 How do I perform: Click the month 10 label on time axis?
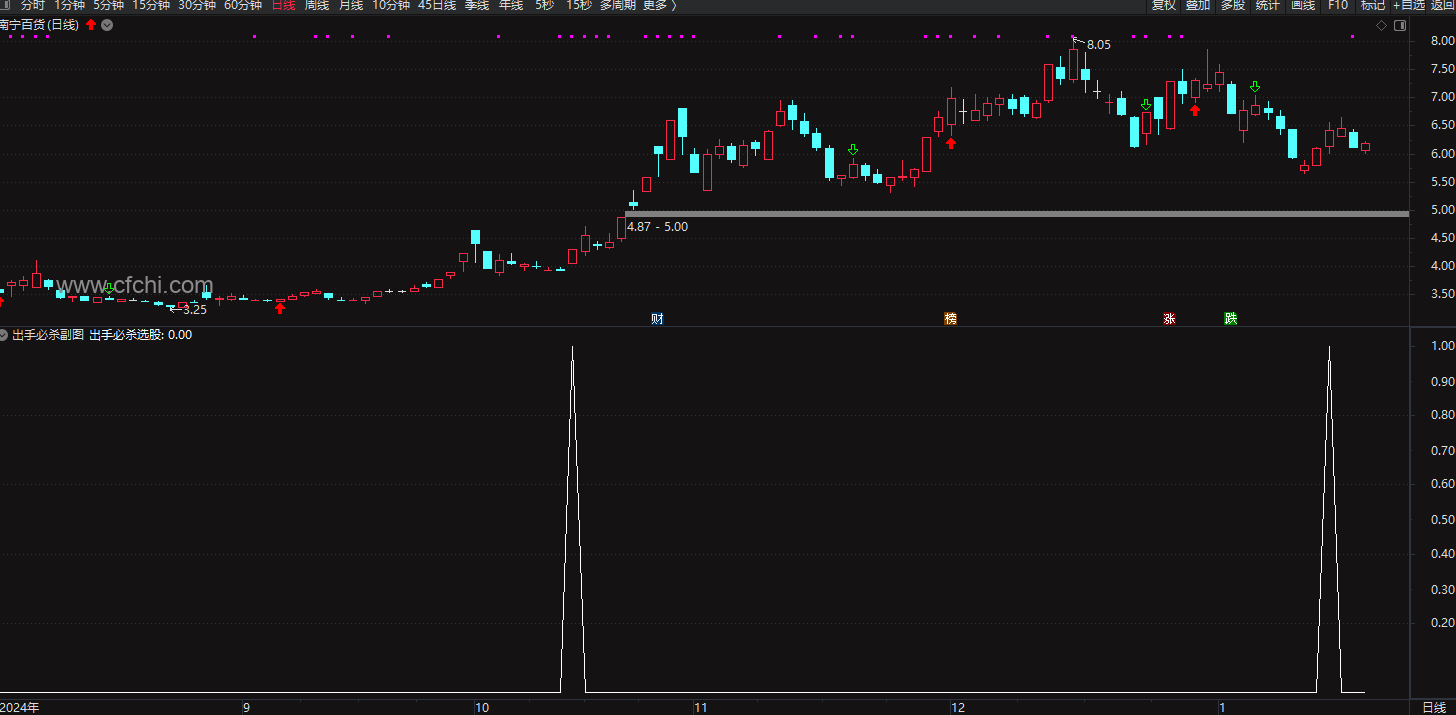[481, 707]
